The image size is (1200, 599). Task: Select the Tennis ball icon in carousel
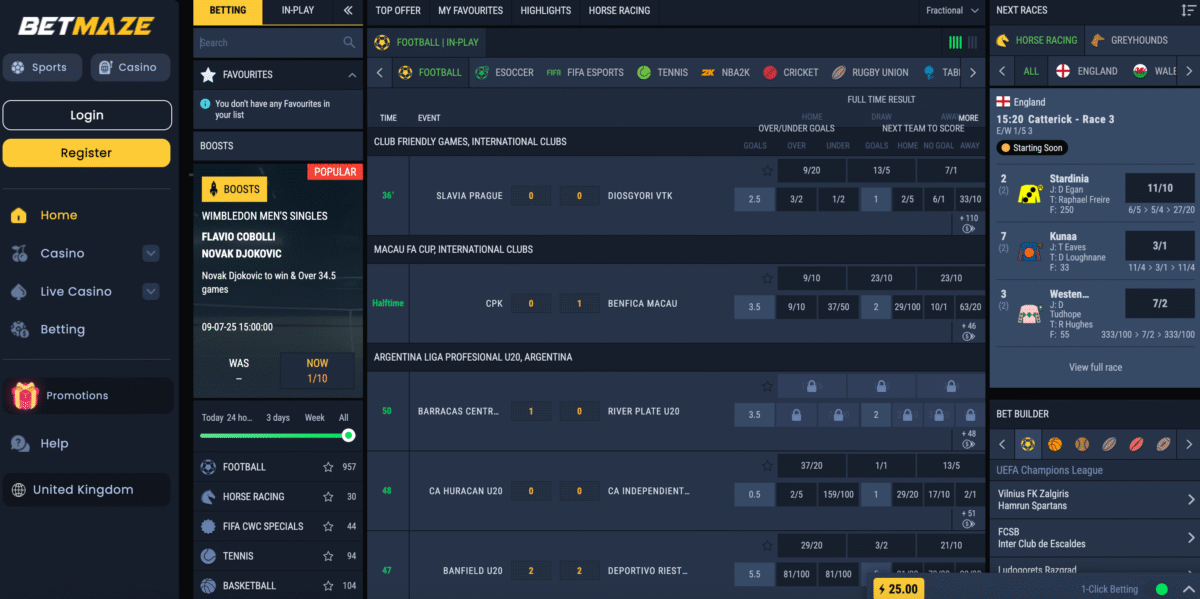644,72
